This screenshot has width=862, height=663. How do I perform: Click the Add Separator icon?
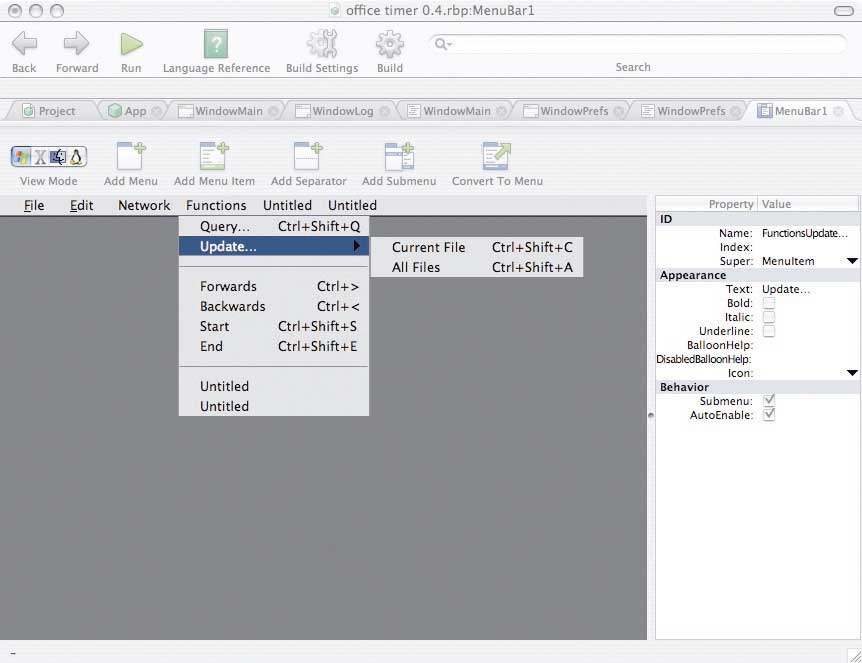pos(308,157)
